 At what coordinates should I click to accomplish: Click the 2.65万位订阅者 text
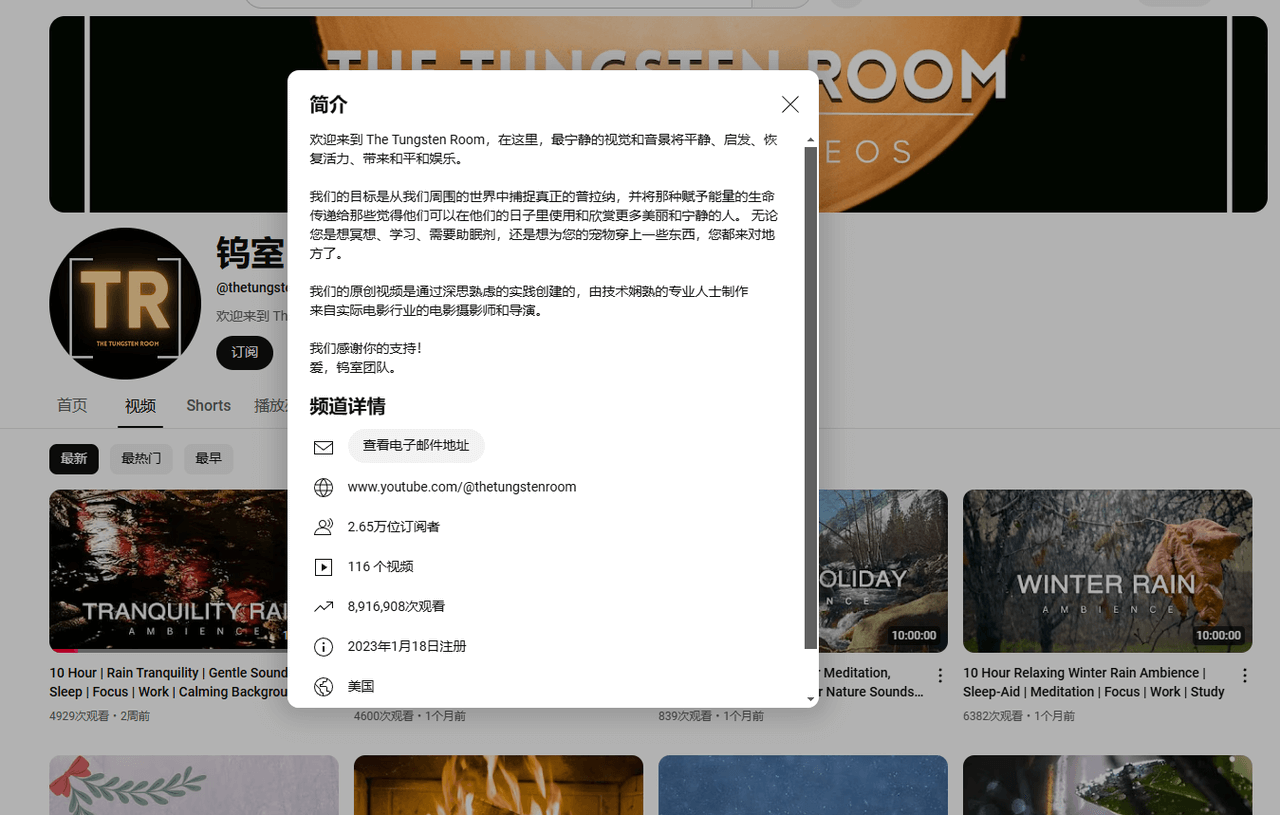click(x=394, y=527)
